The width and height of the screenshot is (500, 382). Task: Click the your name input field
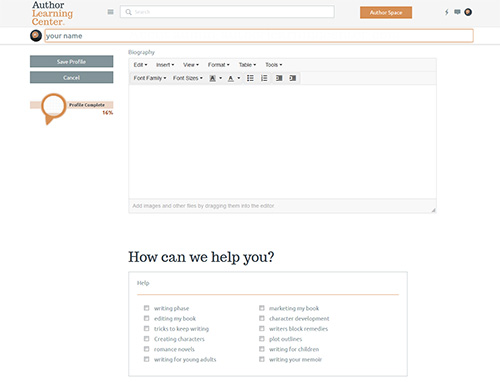click(259, 36)
